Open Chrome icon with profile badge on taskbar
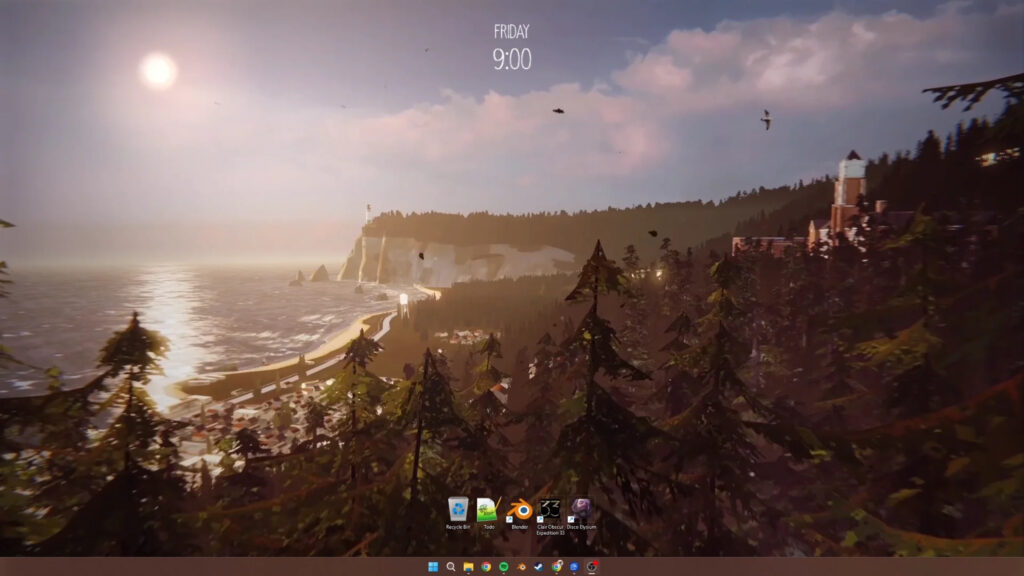Image resolution: width=1024 pixels, height=576 pixels. pyautogui.click(x=556, y=567)
